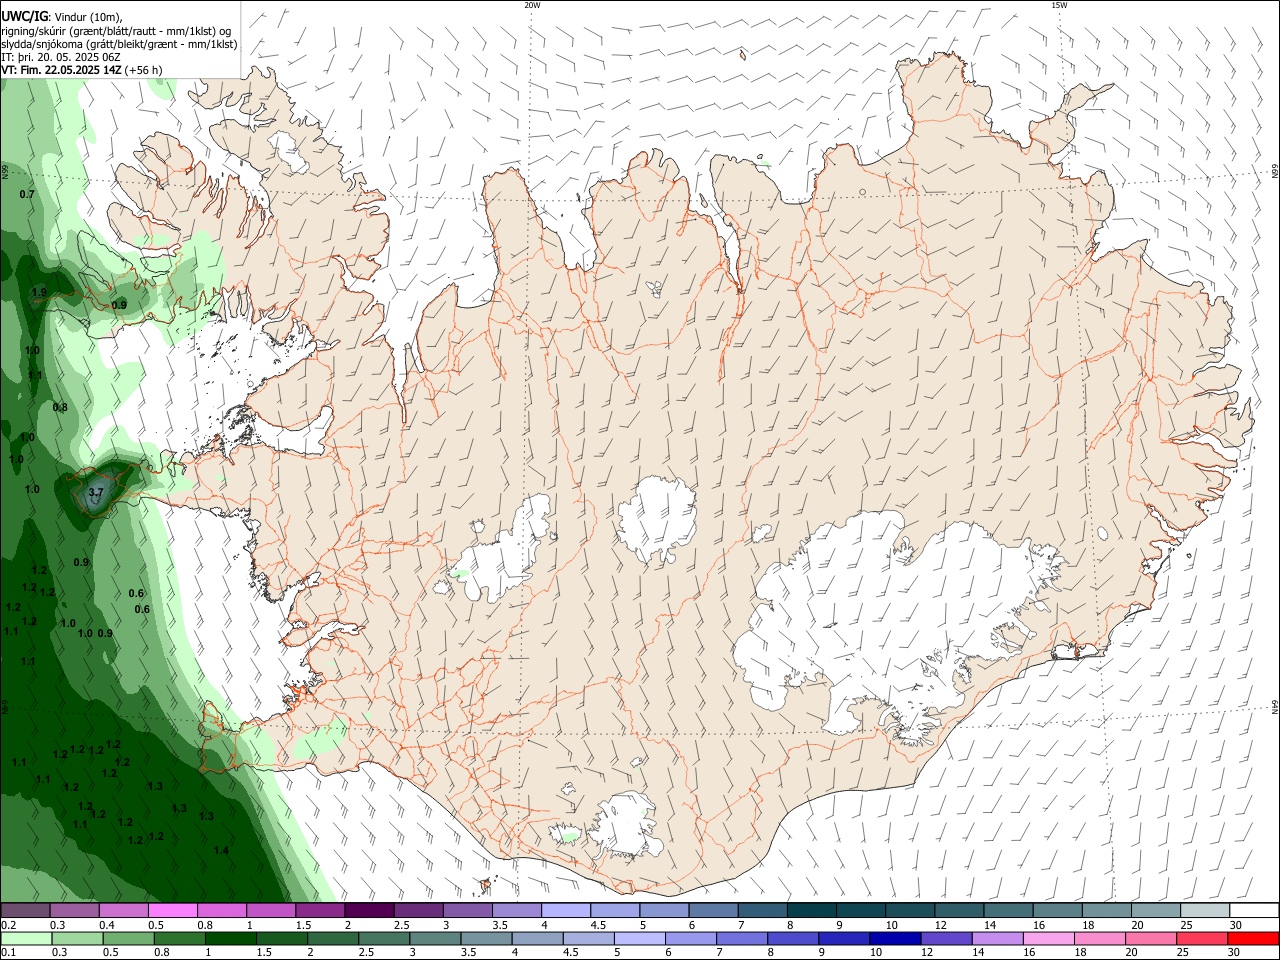Click the Vindur (10m) heading text
This screenshot has width=1280, height=960.
click(88, 17)
